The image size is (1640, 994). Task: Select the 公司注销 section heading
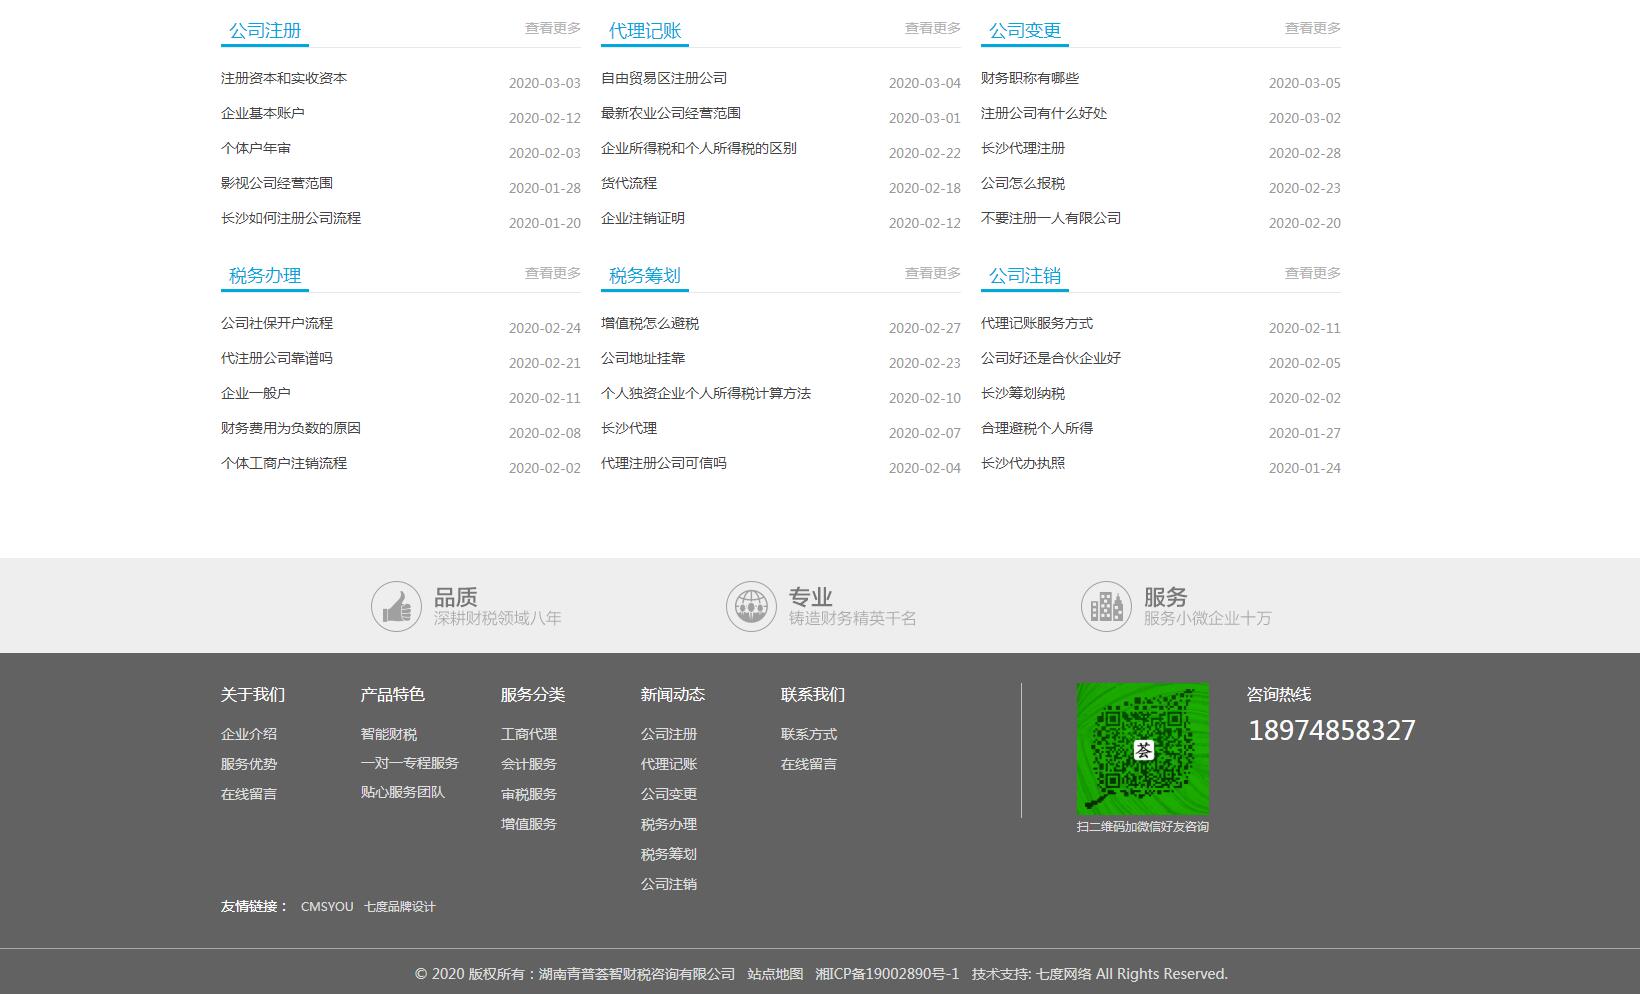[1025, 276]
